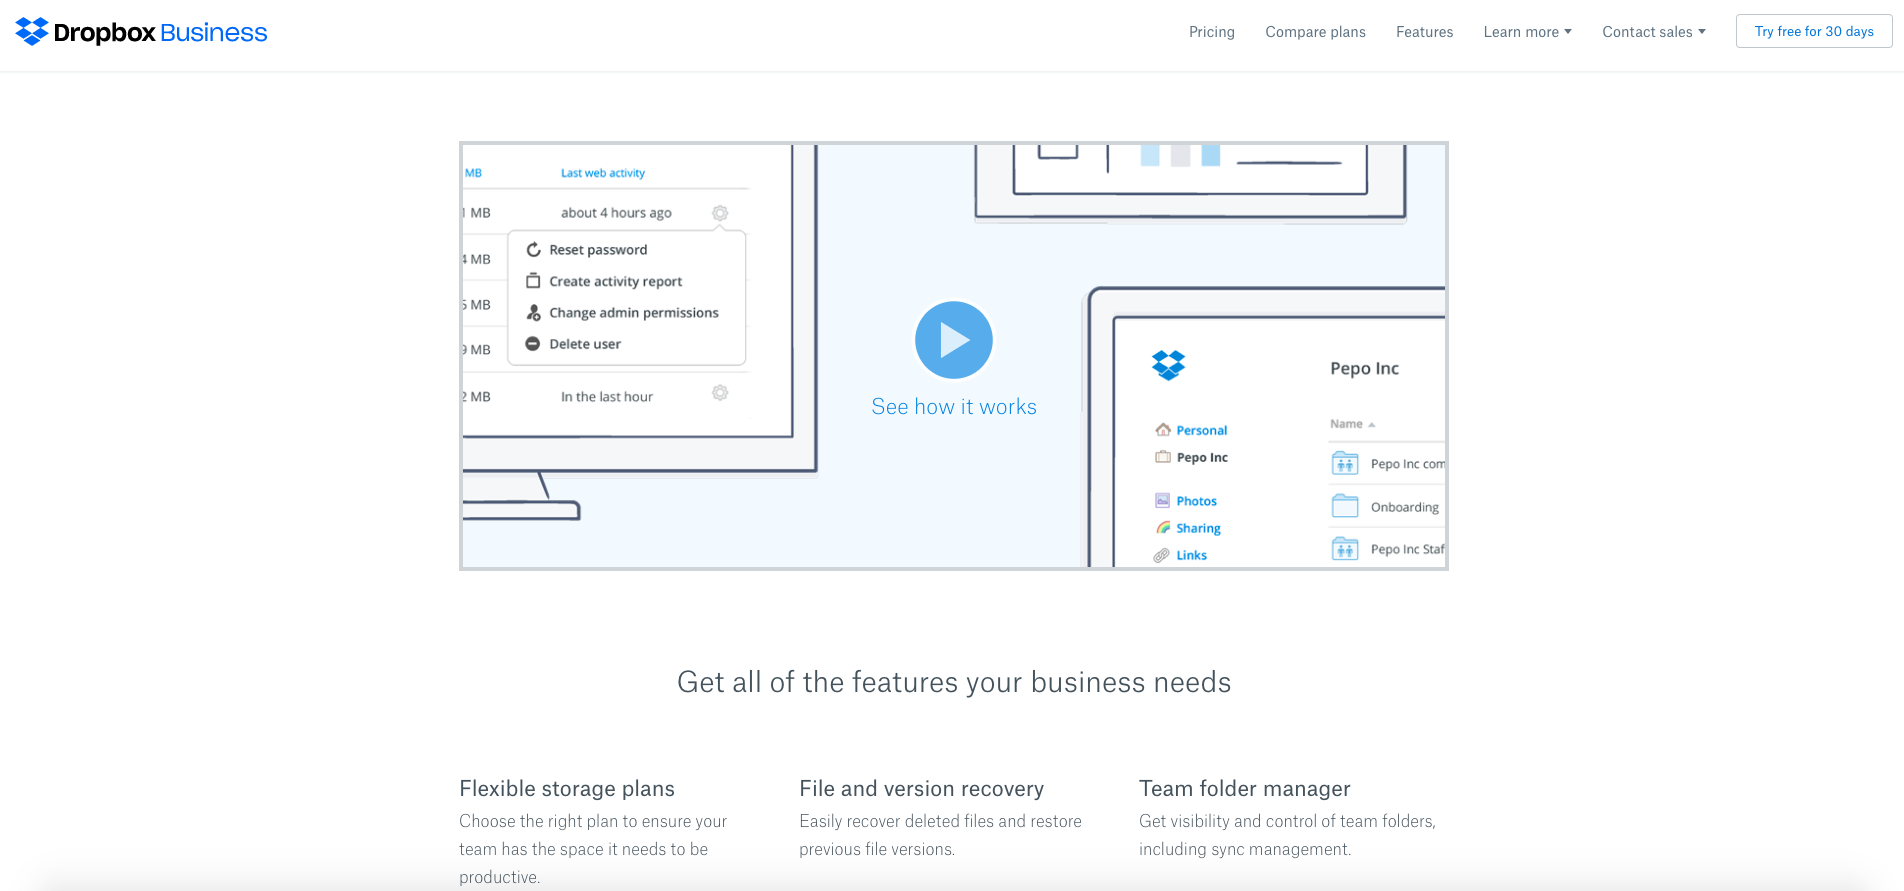The height and width of the screenshot is (891, 1904).
Task: Click 'about 4 hours ago' table cell
Action: [616, 213]
